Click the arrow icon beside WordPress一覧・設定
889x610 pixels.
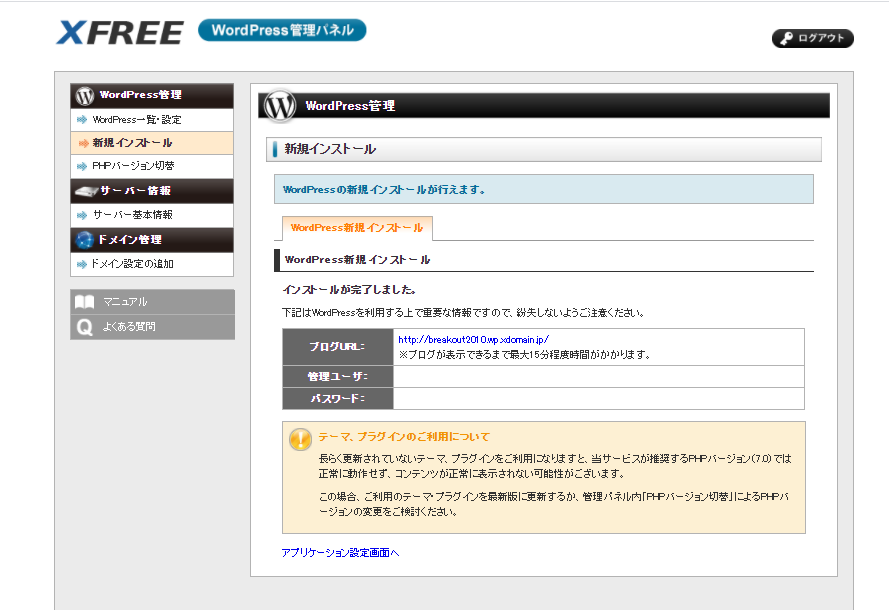pos(82,120)
